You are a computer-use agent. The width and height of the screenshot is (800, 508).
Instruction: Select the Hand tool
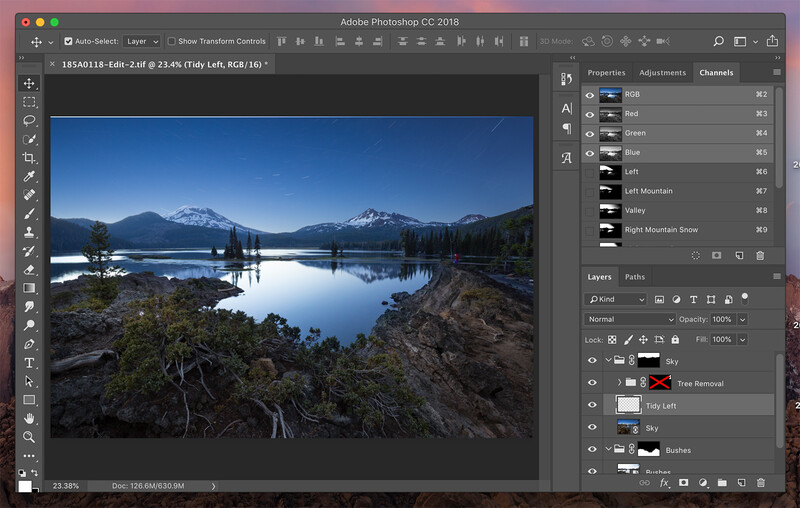pyautogui.click(x=29, y=418)
